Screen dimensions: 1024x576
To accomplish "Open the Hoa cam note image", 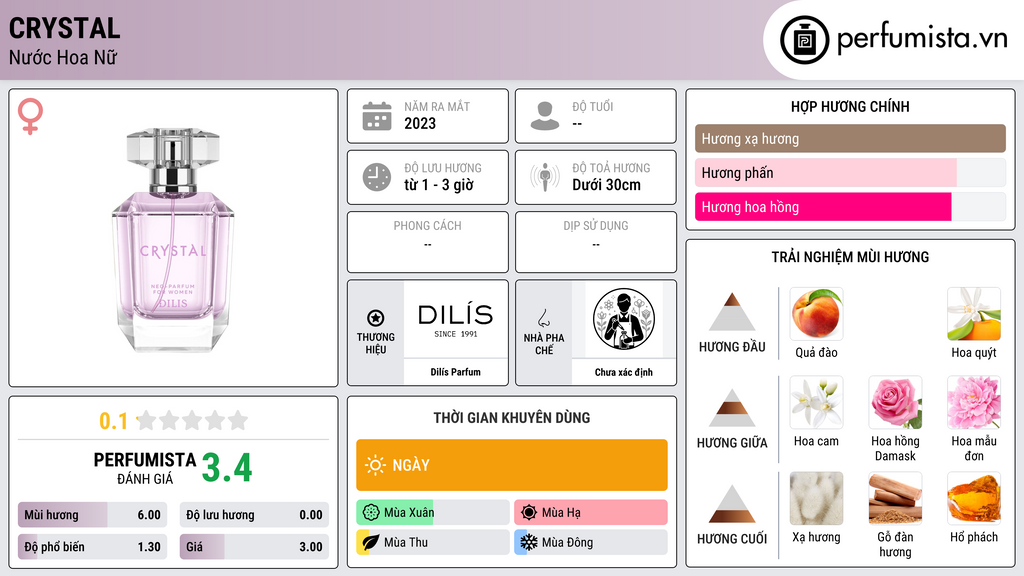I will (x=816, y=402).
